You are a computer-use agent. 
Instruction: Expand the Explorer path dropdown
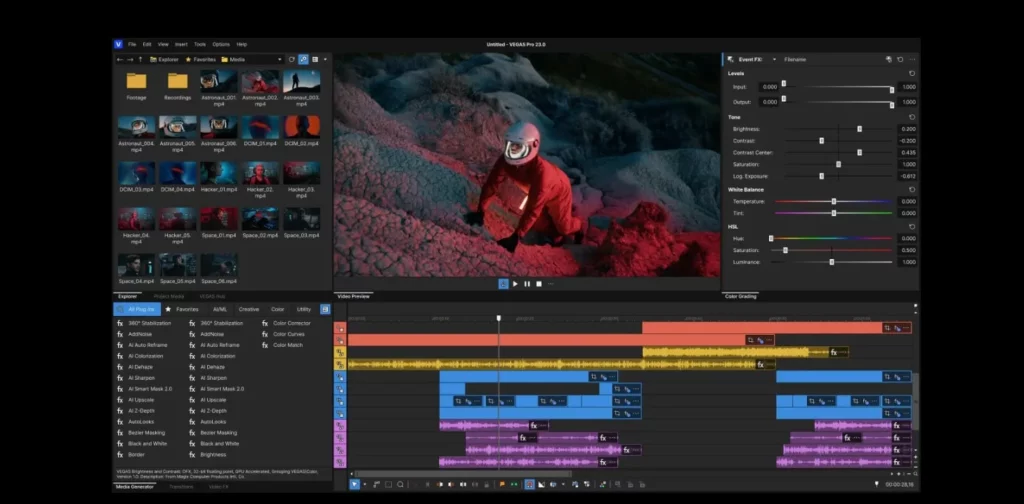click(280, 59)
